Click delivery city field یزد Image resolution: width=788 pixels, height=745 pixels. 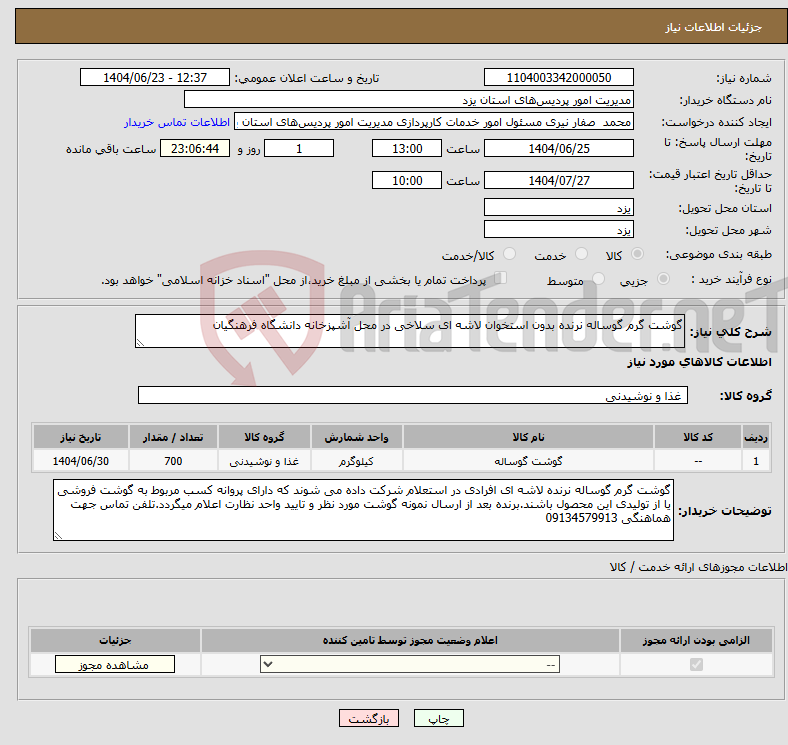pyautogui.click(x=558, y=230)
